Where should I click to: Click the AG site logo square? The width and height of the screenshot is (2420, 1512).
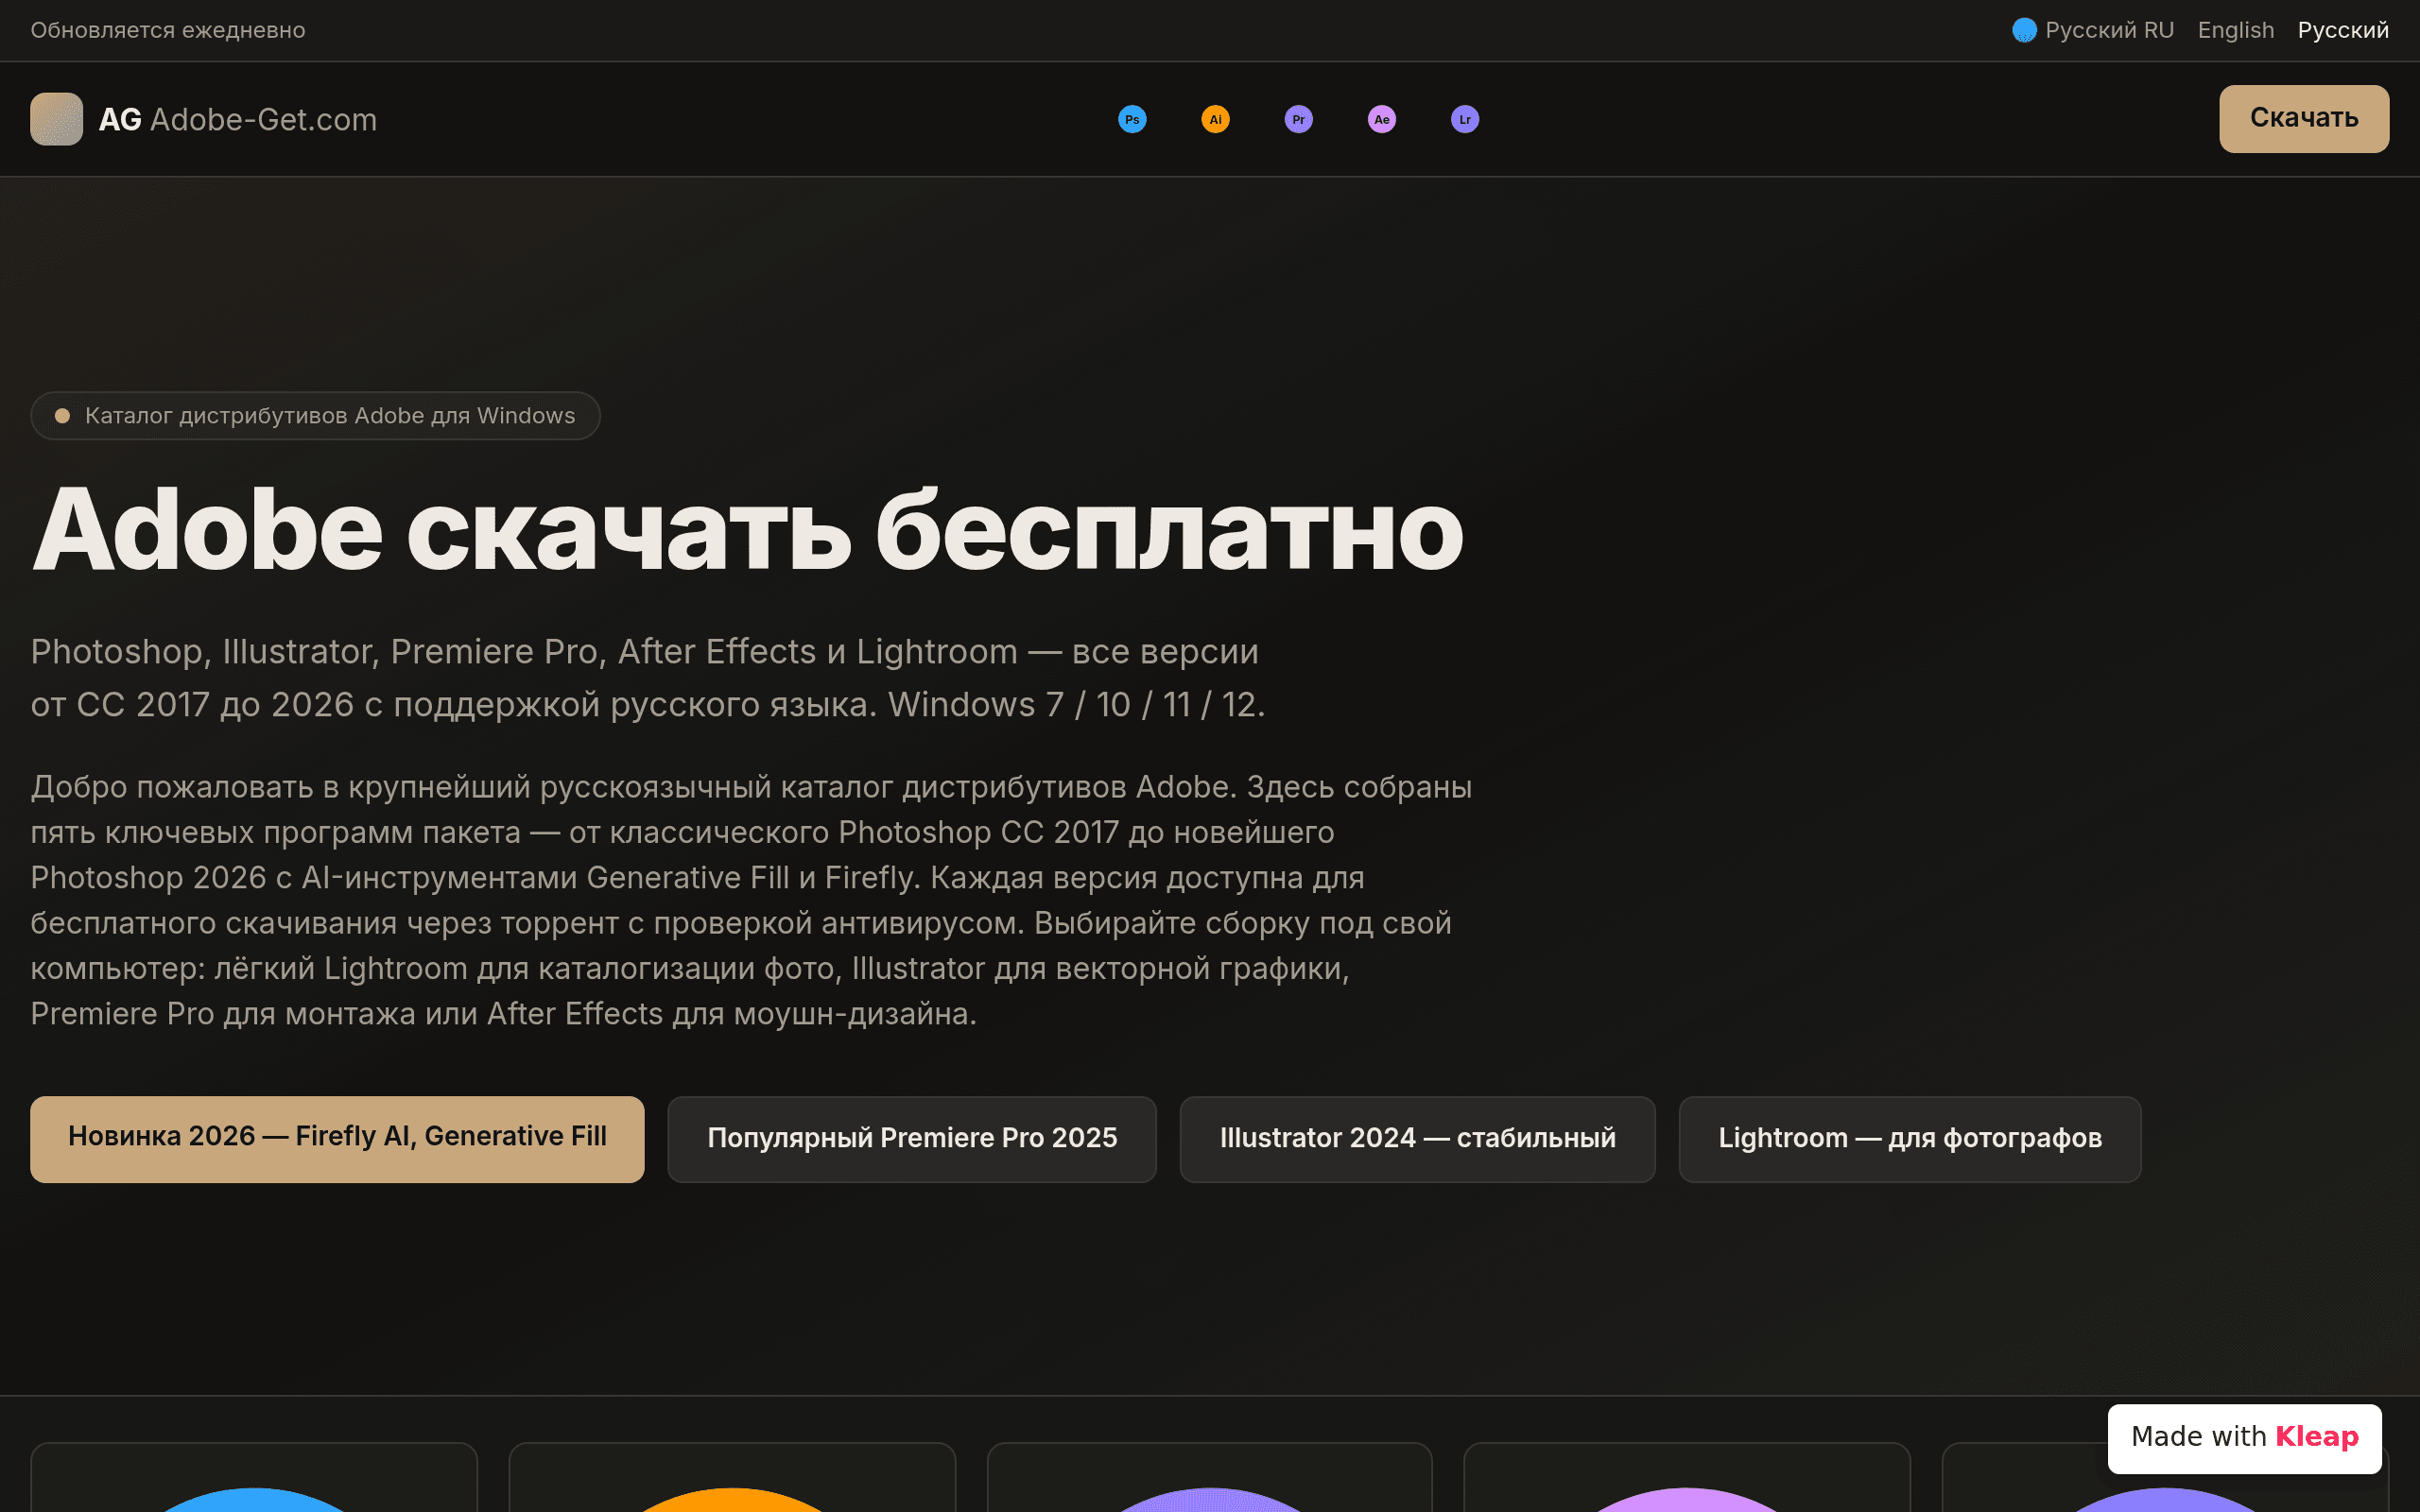pyautogui.click(x=56, y=119)
